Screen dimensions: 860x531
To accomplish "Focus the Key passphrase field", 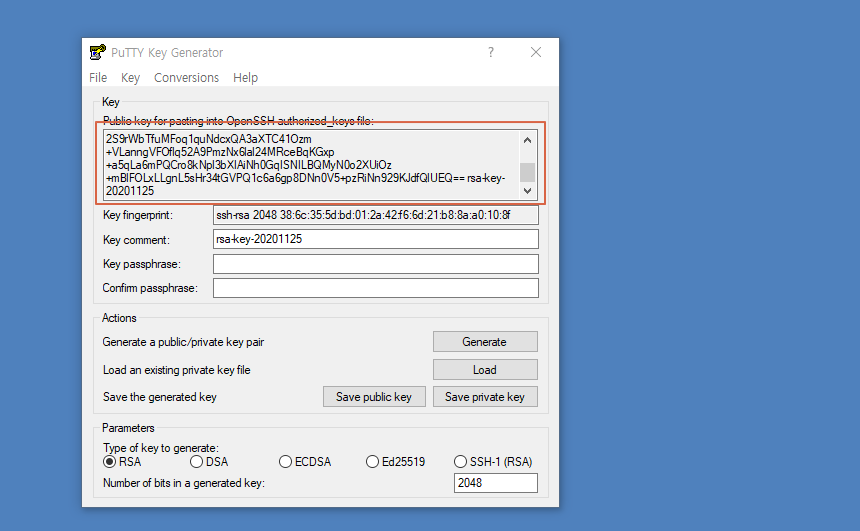I will [x=376, y=264].
